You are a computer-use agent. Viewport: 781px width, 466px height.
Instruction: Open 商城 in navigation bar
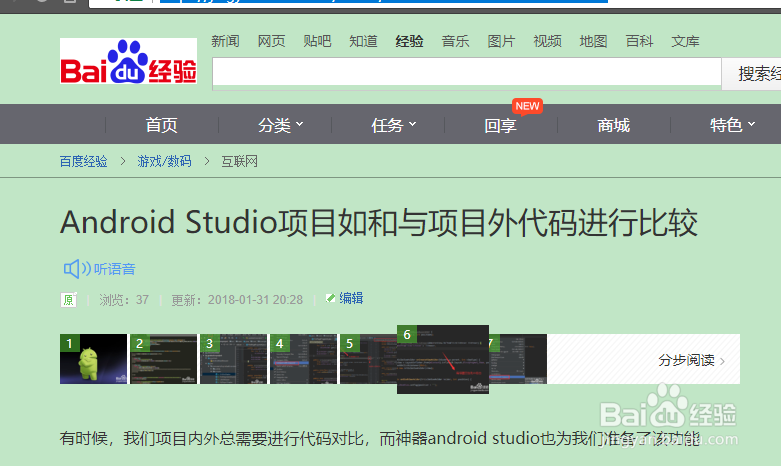pyautogui.click(x=614, y=125)
